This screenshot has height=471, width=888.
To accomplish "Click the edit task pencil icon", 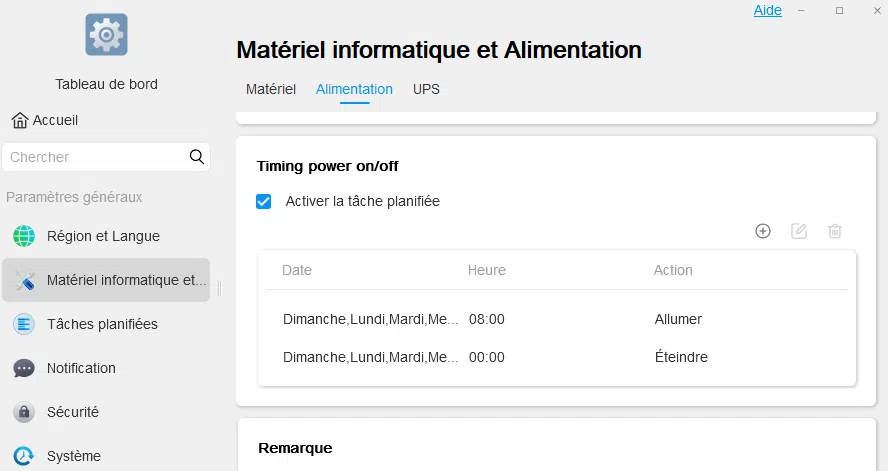I will coord(799,231).
